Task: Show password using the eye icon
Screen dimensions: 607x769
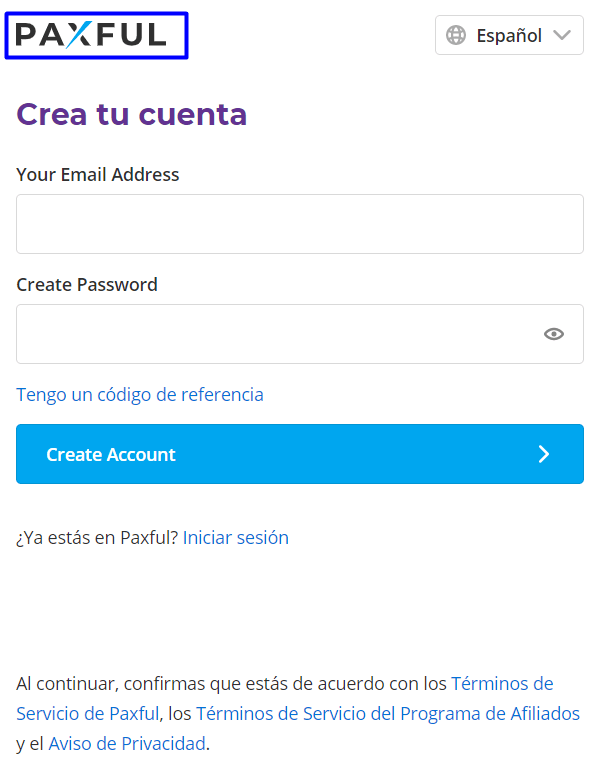Action: pyautogui.click(x=554, y=334)
